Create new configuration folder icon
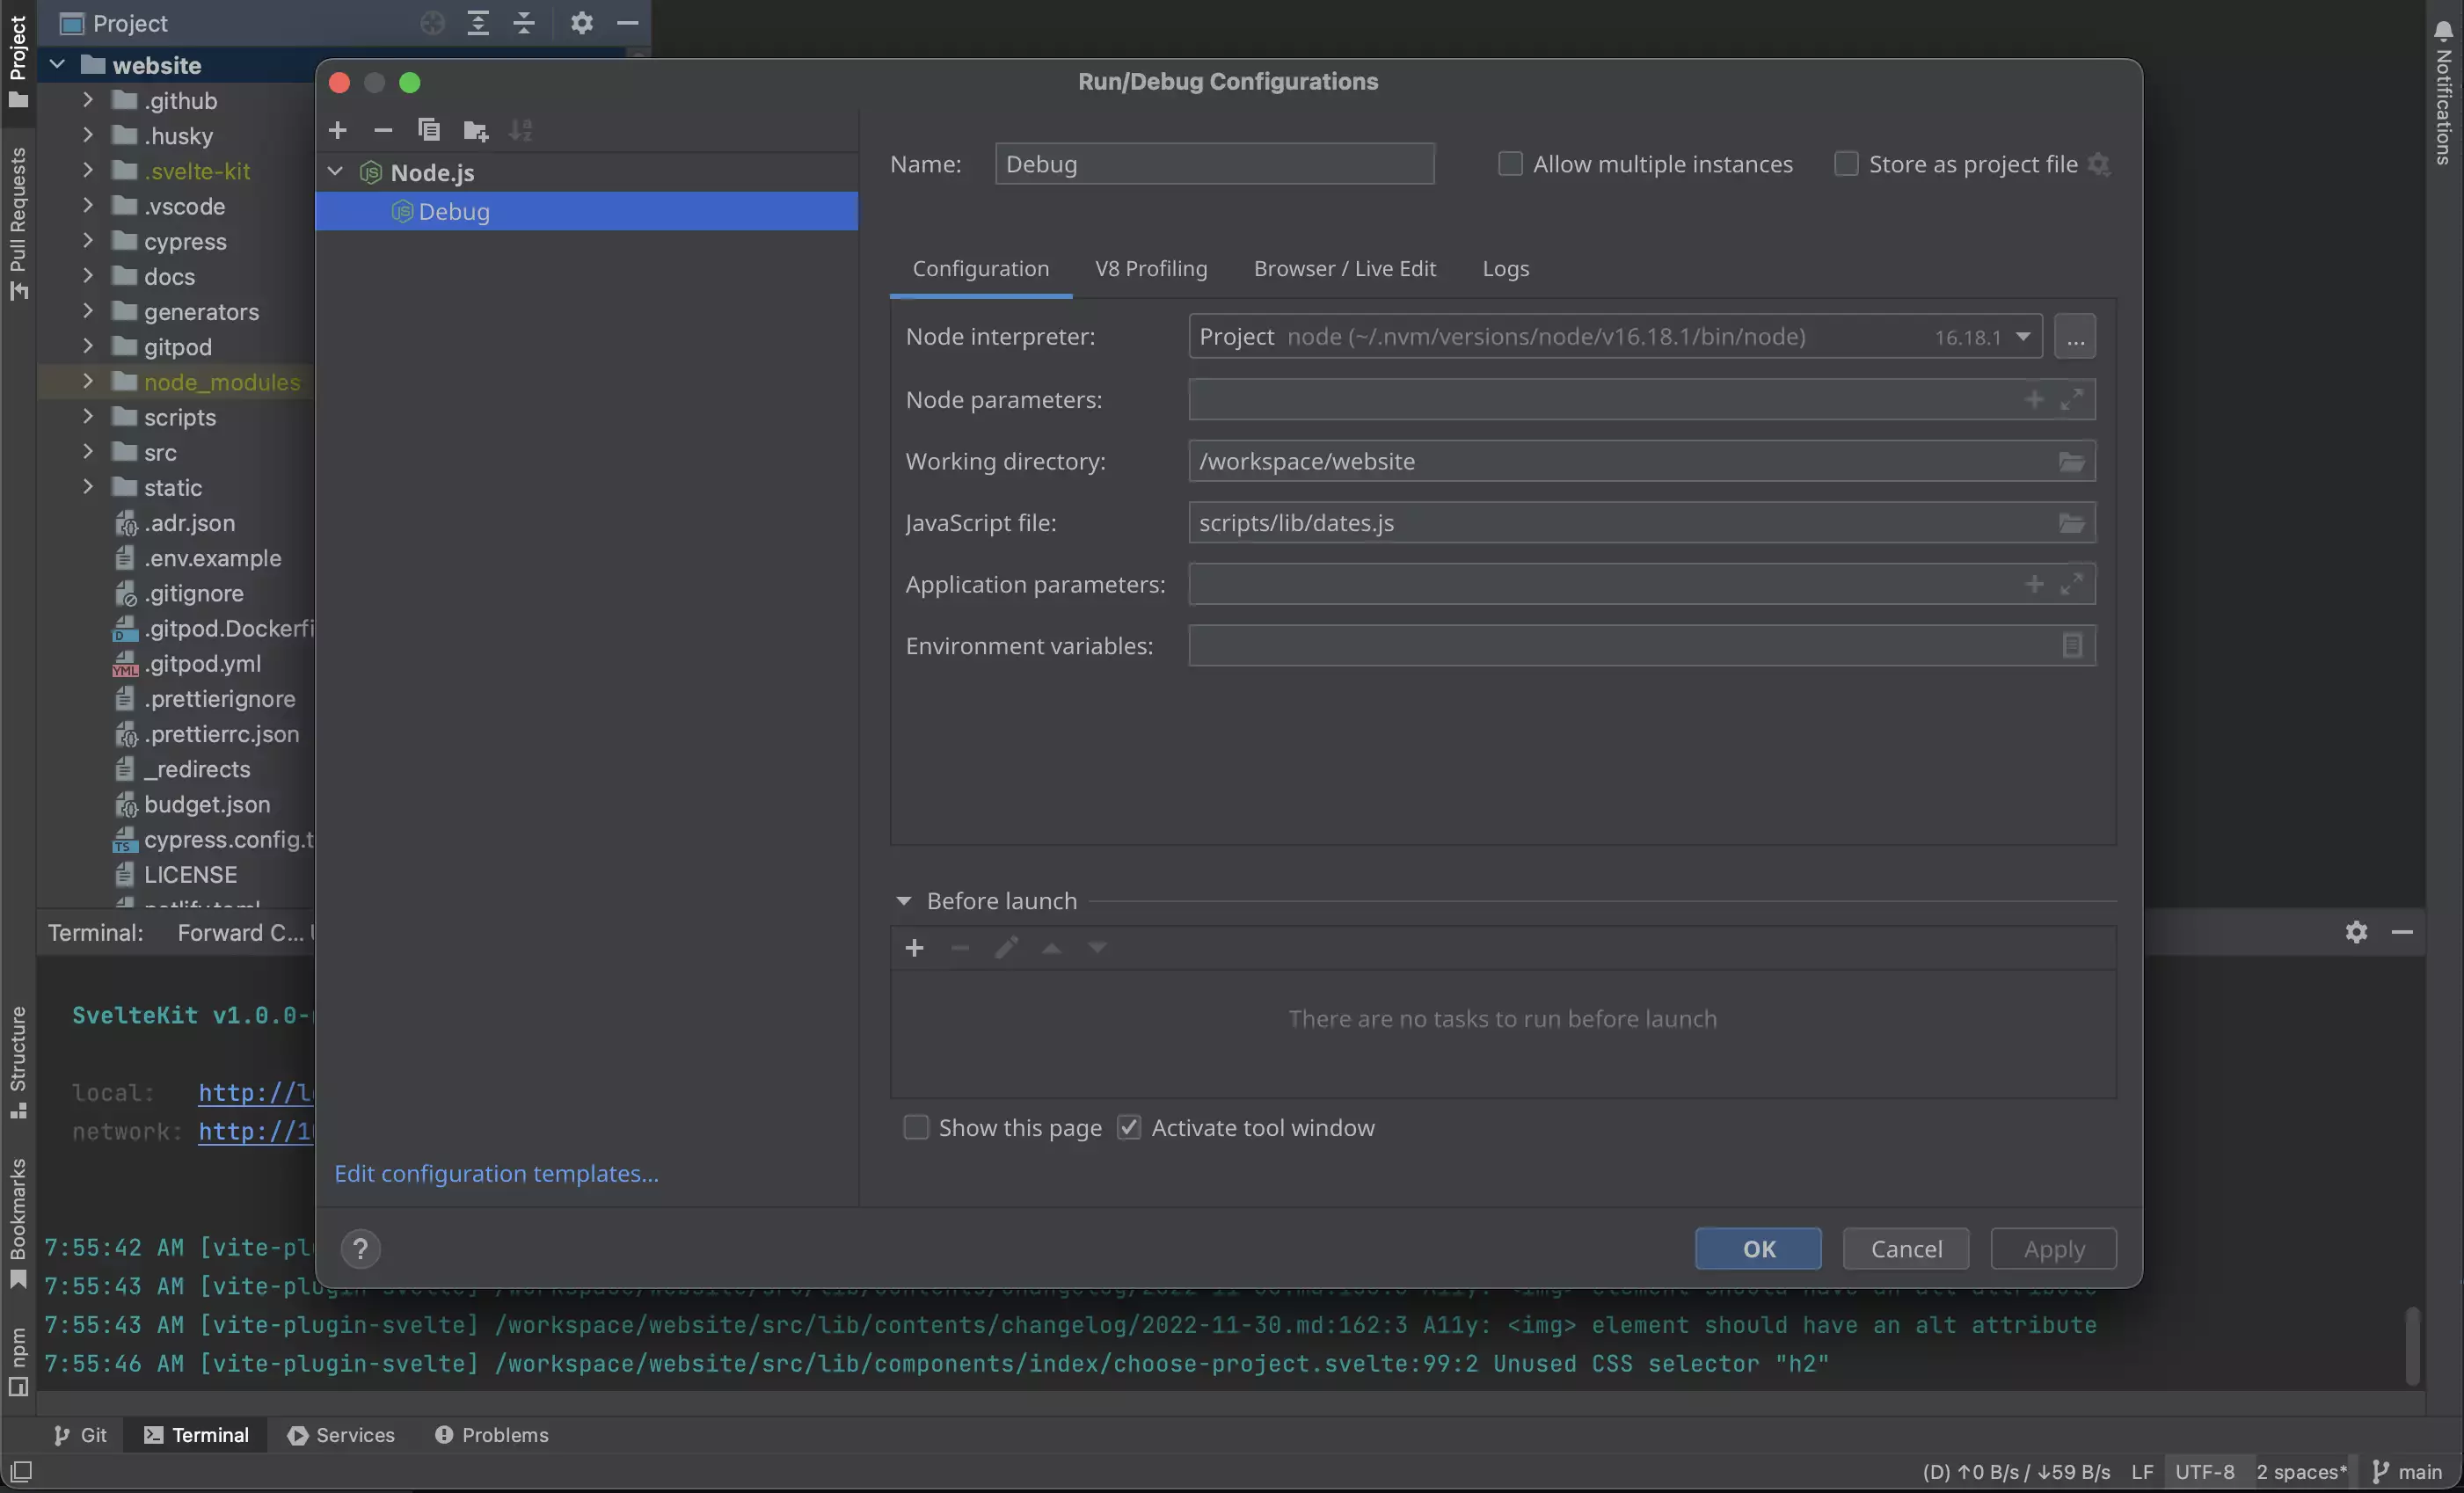Viewport: 2464px width, 1493px height. [475, 131]
